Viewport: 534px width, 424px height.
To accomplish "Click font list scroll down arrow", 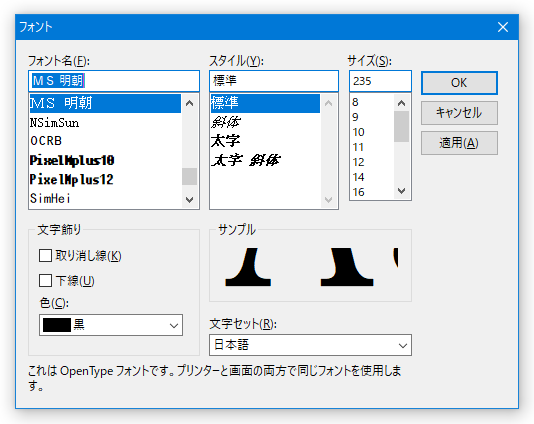I will pos(190,200).
